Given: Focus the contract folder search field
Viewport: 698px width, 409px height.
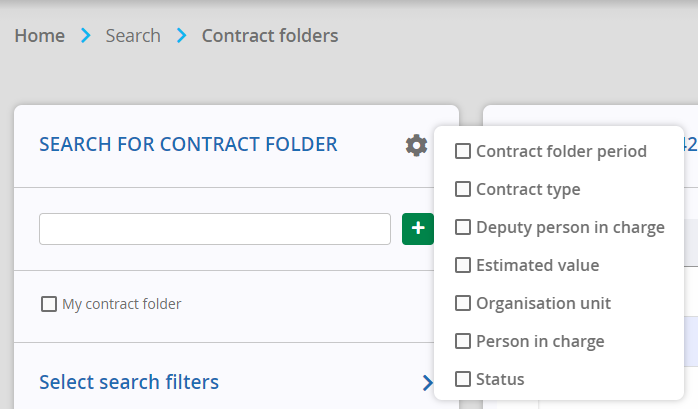Looking at the screenshot, I should (x=215, y=229).
